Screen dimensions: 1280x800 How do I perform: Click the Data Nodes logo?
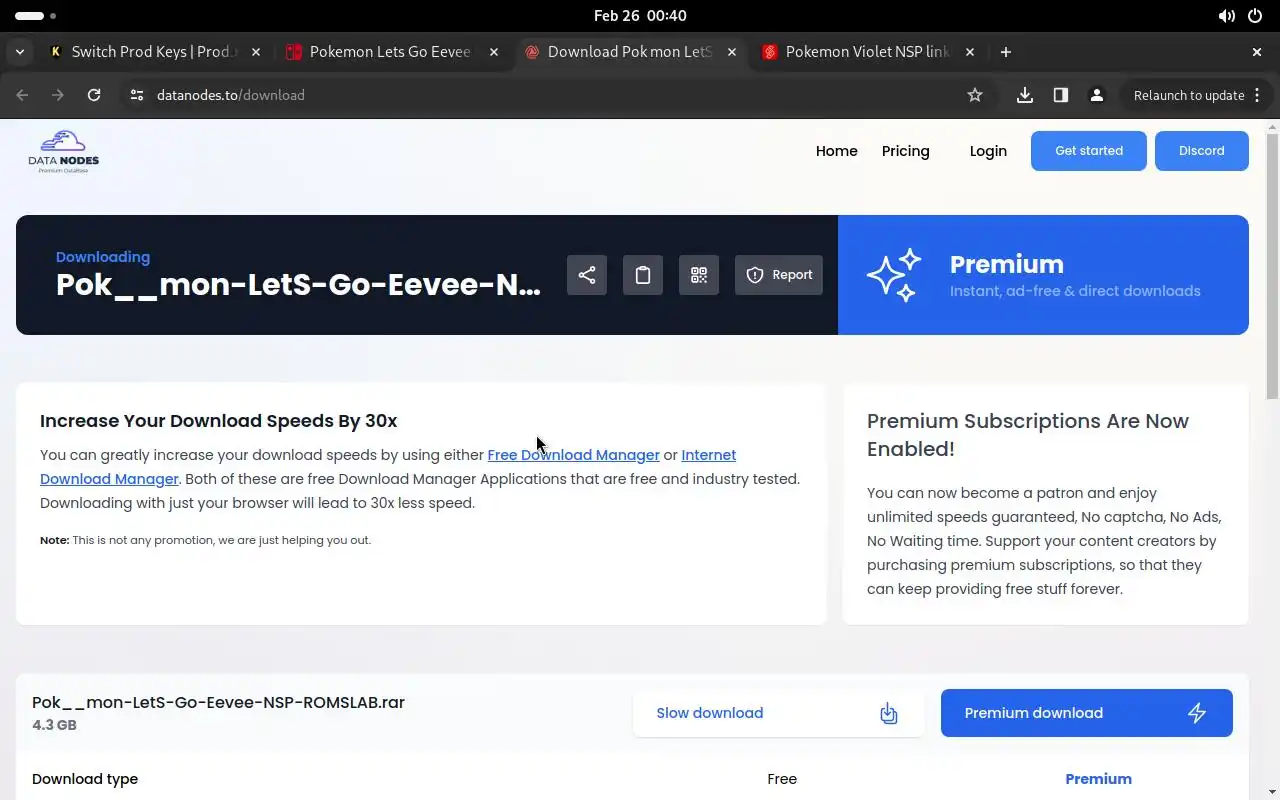[x=63, y=152]
